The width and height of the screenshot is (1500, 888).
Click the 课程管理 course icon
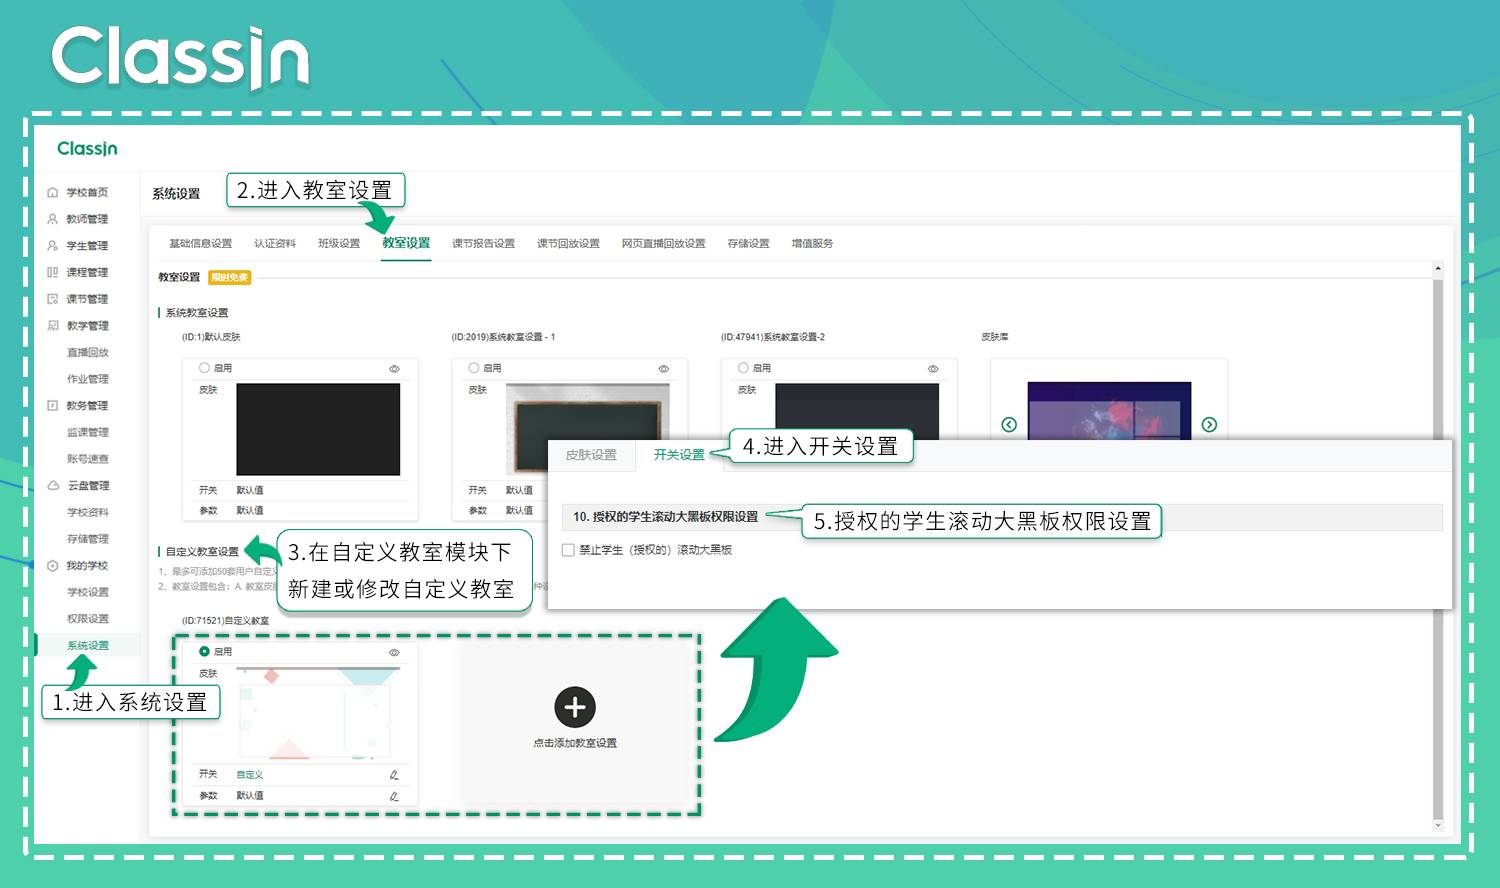(53, 272)
